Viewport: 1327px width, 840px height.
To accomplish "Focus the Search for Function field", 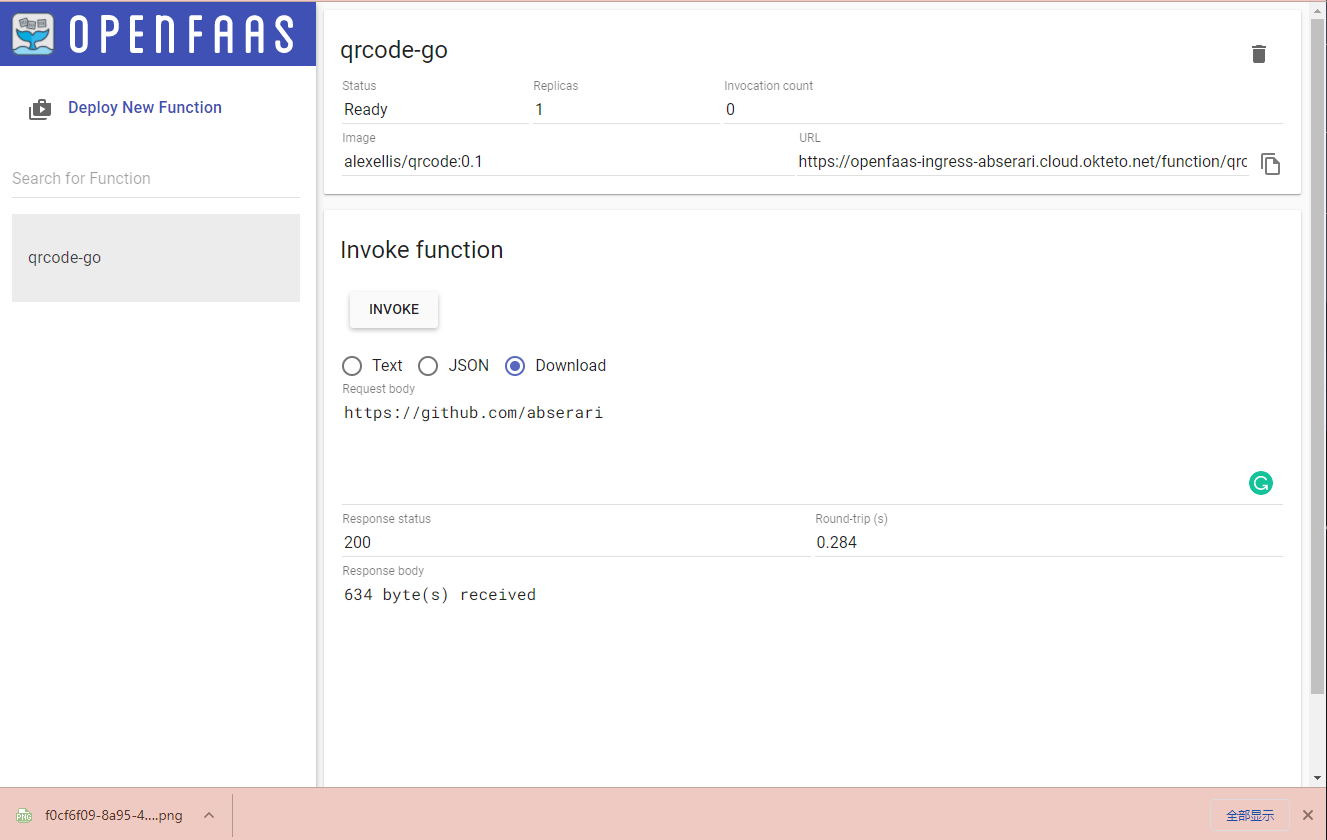I will coord(156,178).
